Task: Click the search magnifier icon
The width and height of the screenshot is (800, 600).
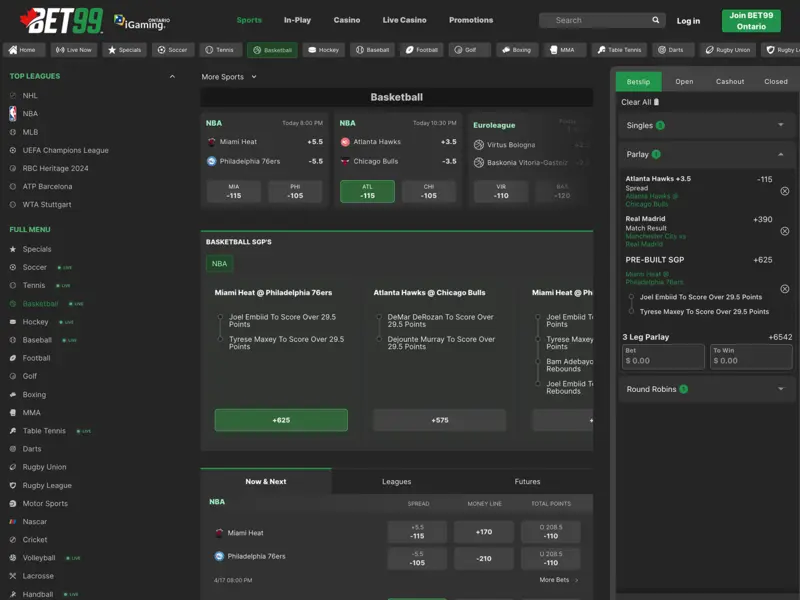Action: pos(656,20)
